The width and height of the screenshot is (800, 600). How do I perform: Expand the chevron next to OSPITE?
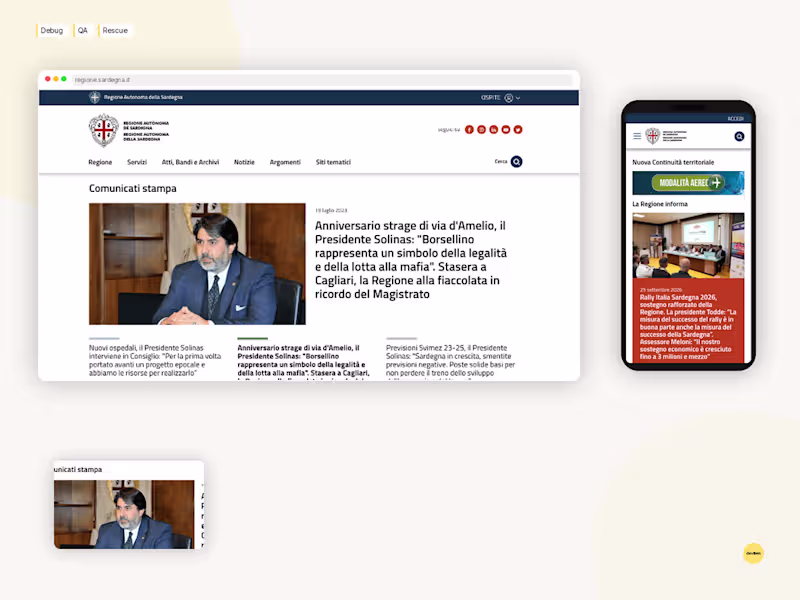518,98
